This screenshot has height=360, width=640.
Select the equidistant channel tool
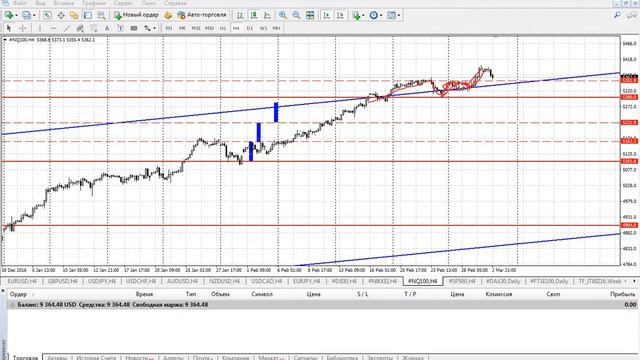[80, 28]
